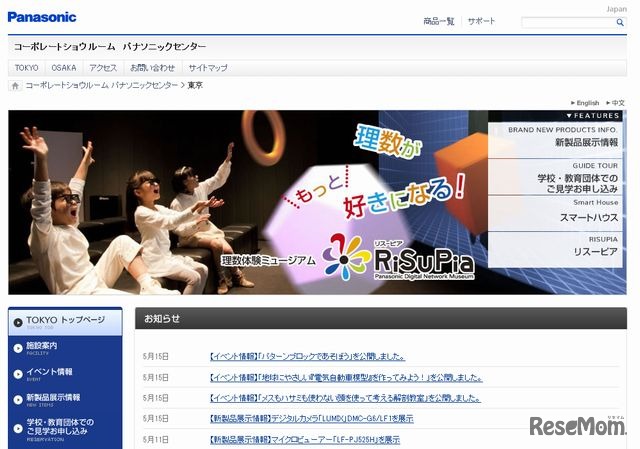Click the コーポレートショウルーム パナソニックセンター breadcrumb link
The height and width of the screenshot is (449, 640).
click(x=102, y=85)
